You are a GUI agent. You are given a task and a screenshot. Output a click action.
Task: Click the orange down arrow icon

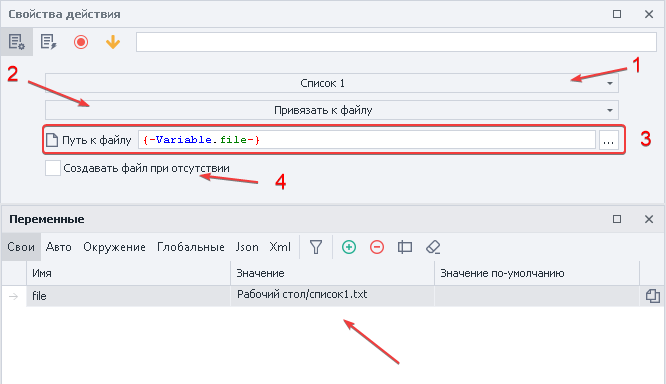[x=113, y=42]
